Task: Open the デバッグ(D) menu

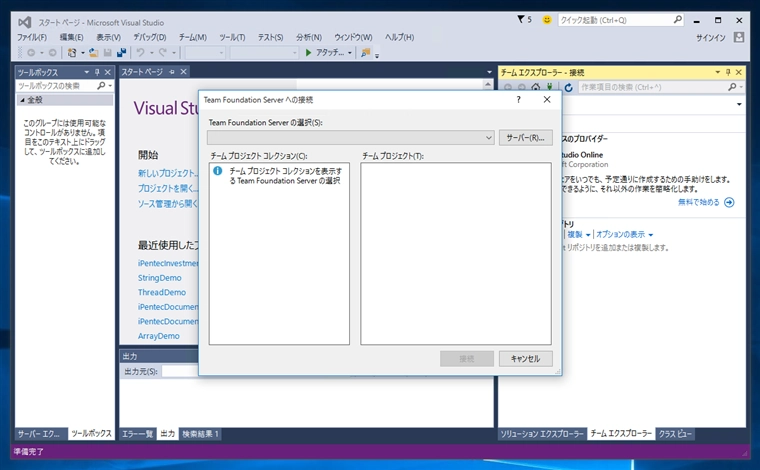Action: (150, 37)
